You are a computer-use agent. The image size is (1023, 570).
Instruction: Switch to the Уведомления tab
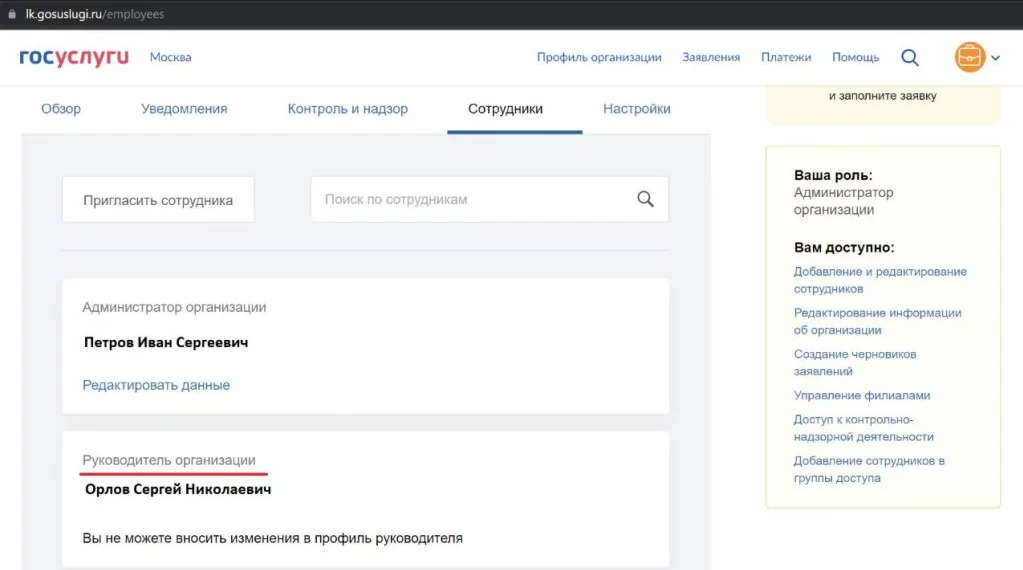click(x=184, y=109)
